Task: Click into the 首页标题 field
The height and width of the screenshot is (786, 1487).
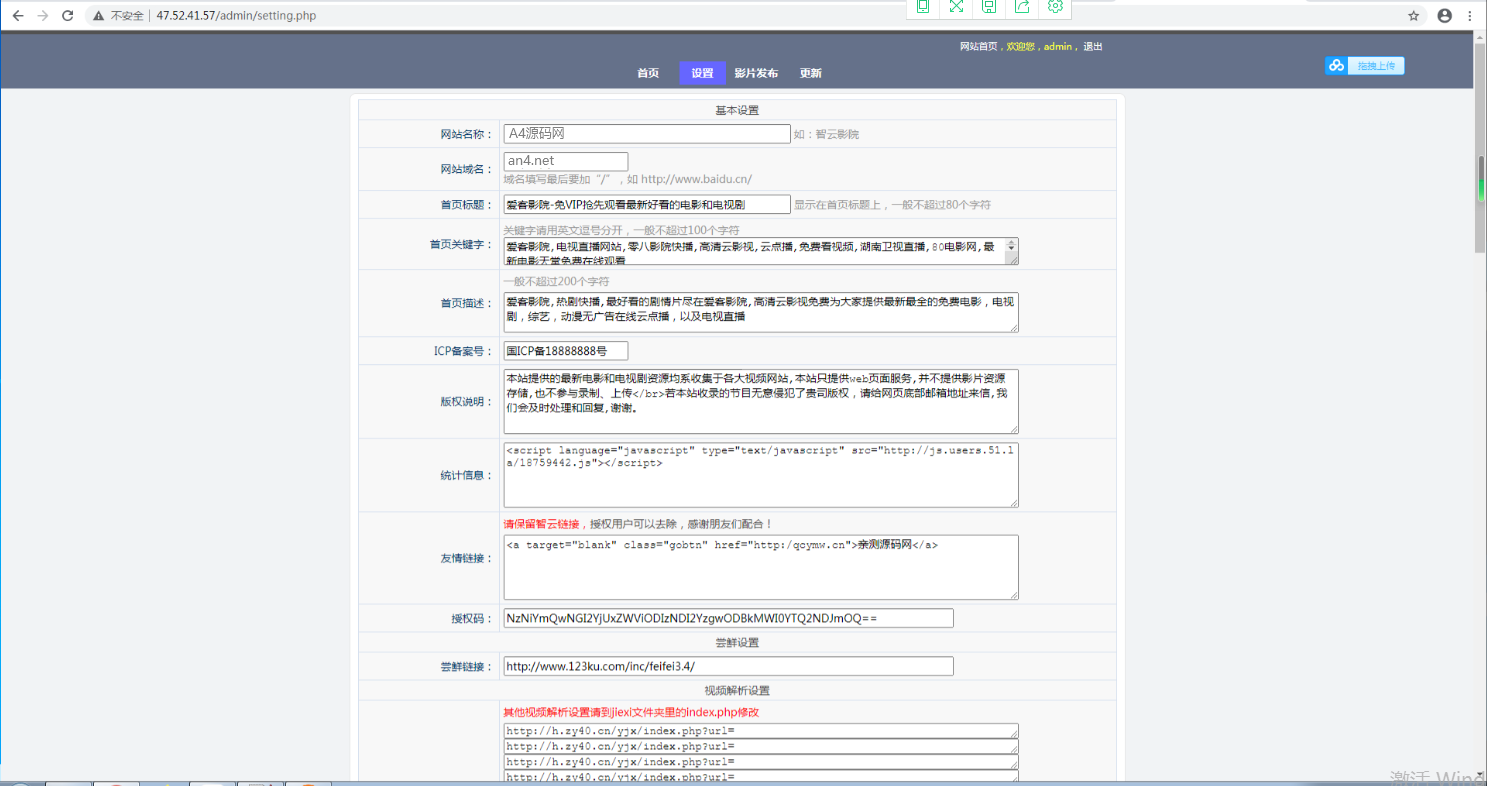Action: coord(647,204)
